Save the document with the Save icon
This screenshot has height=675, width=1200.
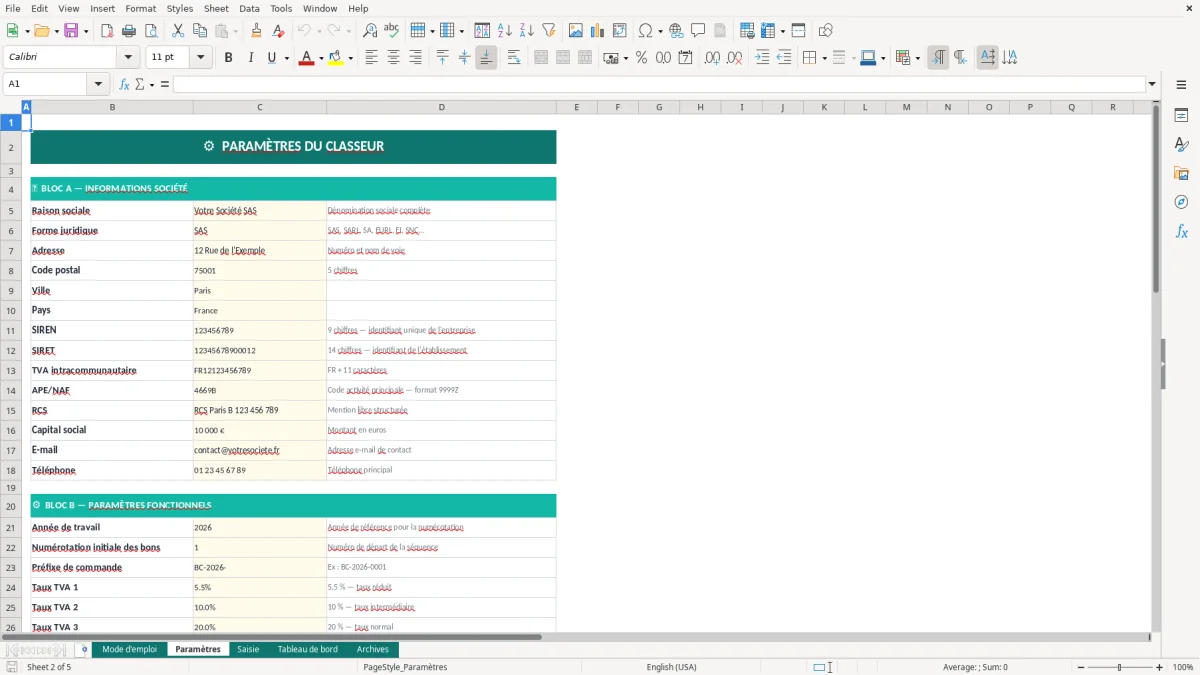[x=71, y=31]
